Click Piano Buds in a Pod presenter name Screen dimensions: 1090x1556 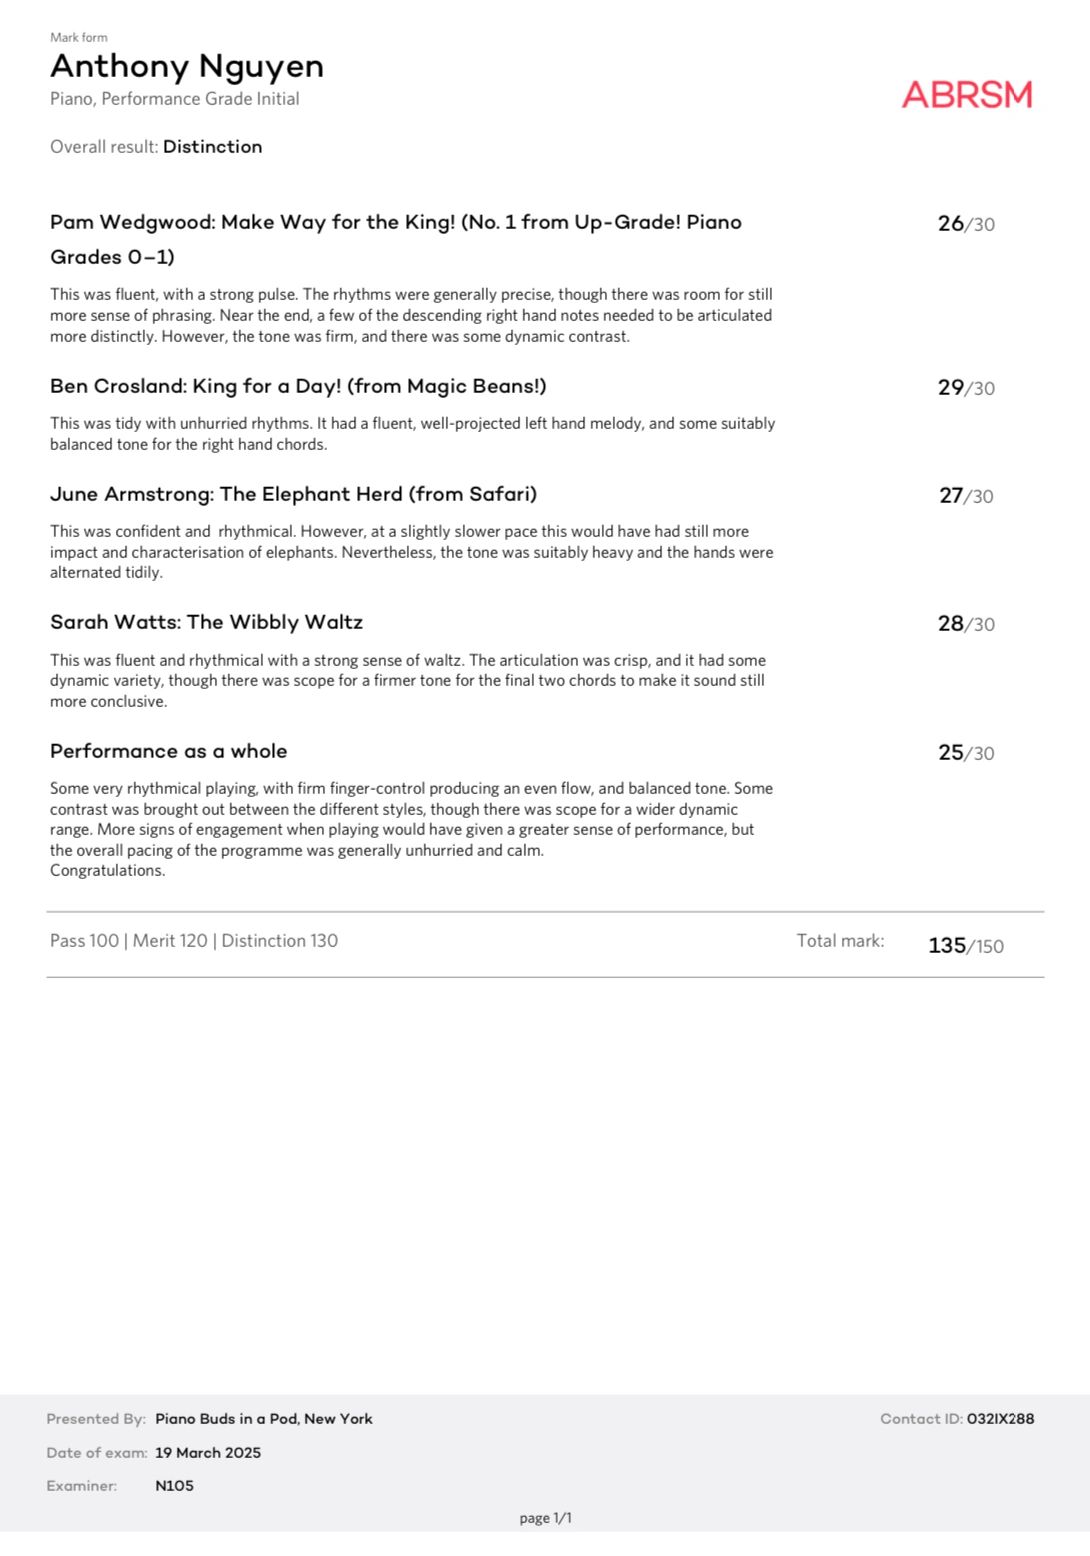coord(264,1419)
